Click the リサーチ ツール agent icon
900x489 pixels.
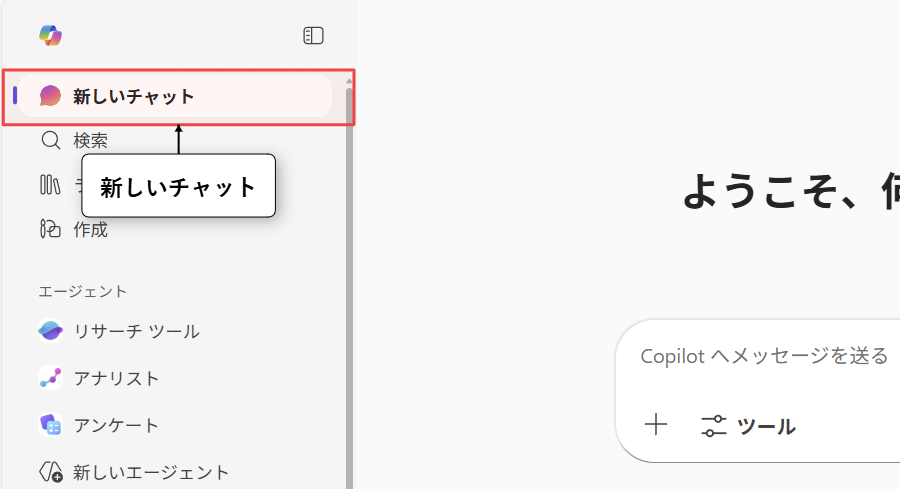tap(50, 331)
